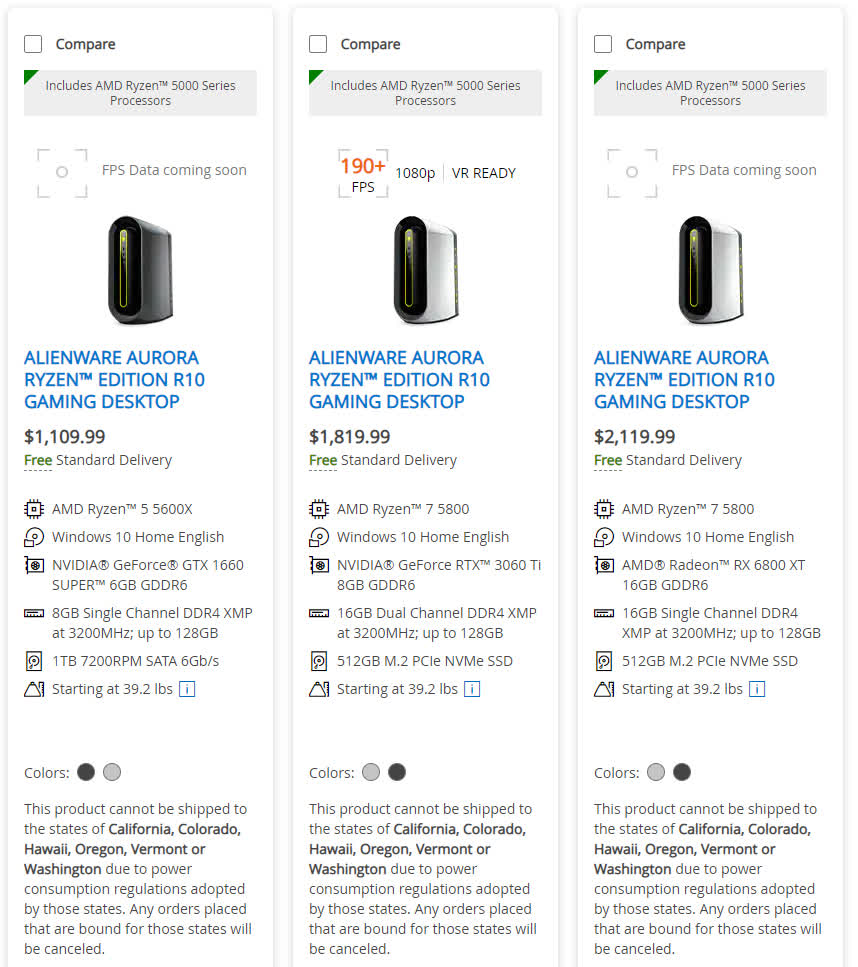Click 190+ FPS badge on middle desktop
The width and height of the screenshot is (858, 967).
coord(362,173)
